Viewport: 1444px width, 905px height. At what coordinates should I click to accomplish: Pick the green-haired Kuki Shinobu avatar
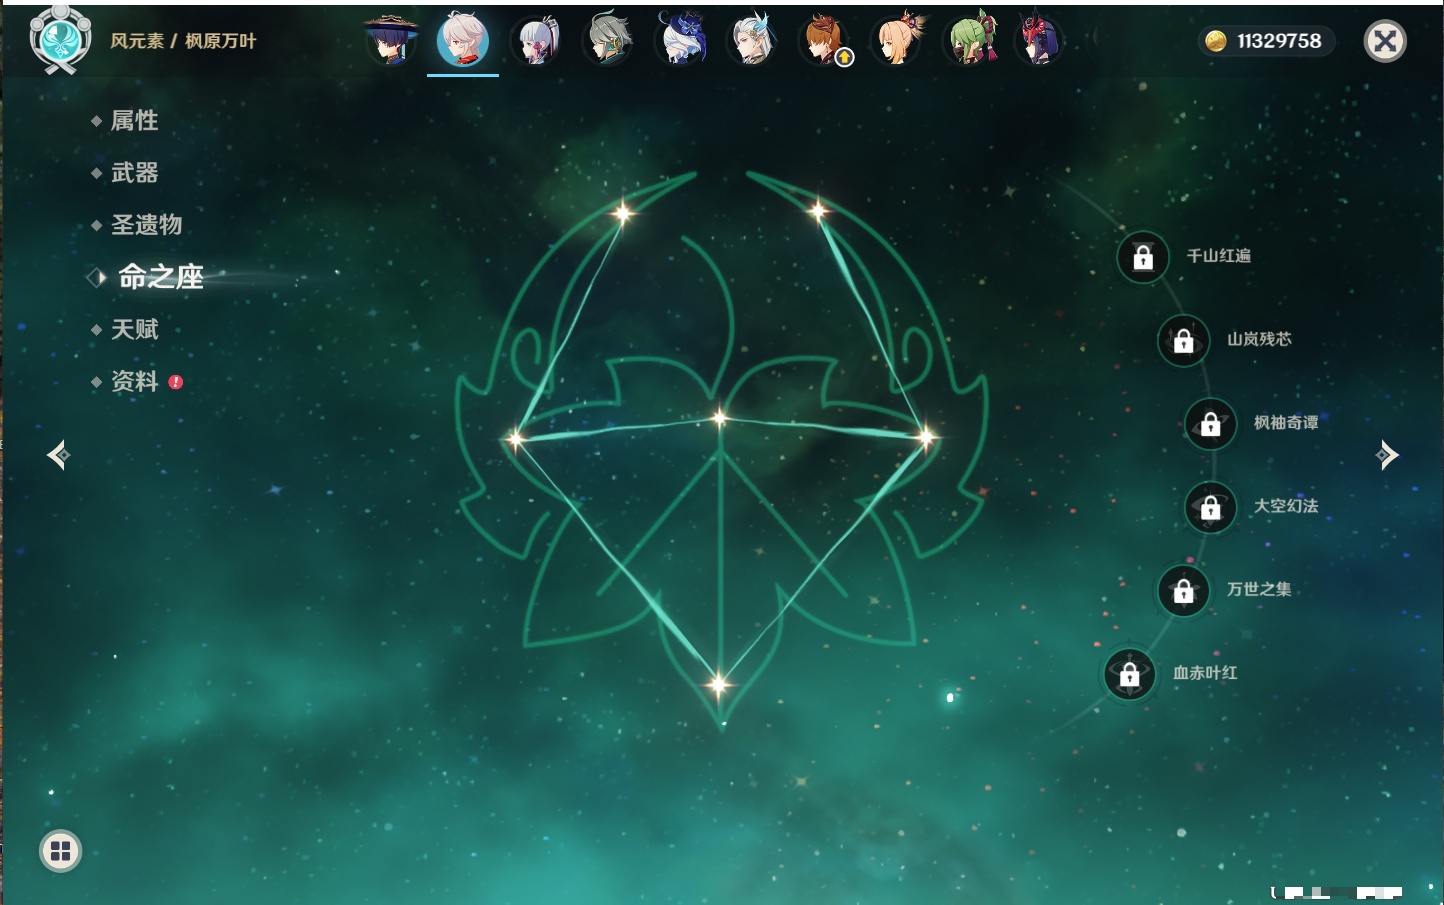point(970,40)
